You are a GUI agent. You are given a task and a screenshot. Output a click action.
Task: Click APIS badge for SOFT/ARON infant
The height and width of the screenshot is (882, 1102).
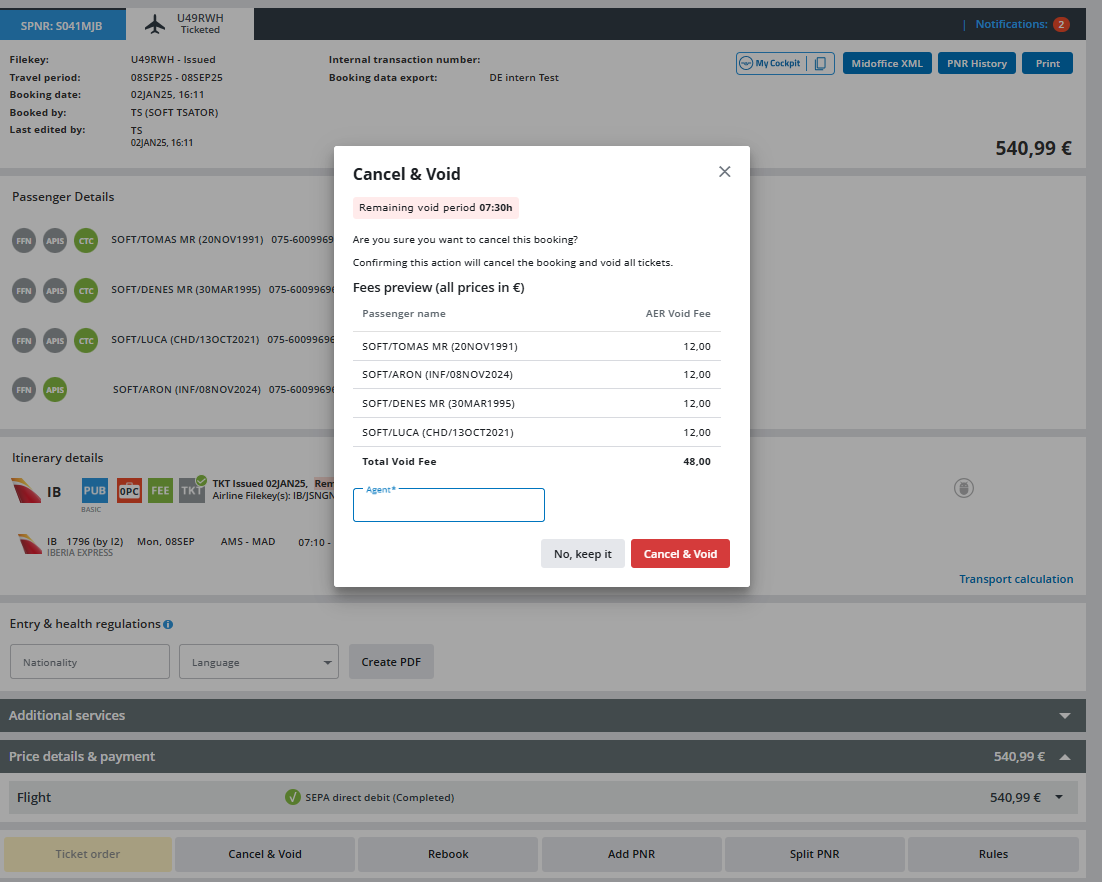(56, 389)
